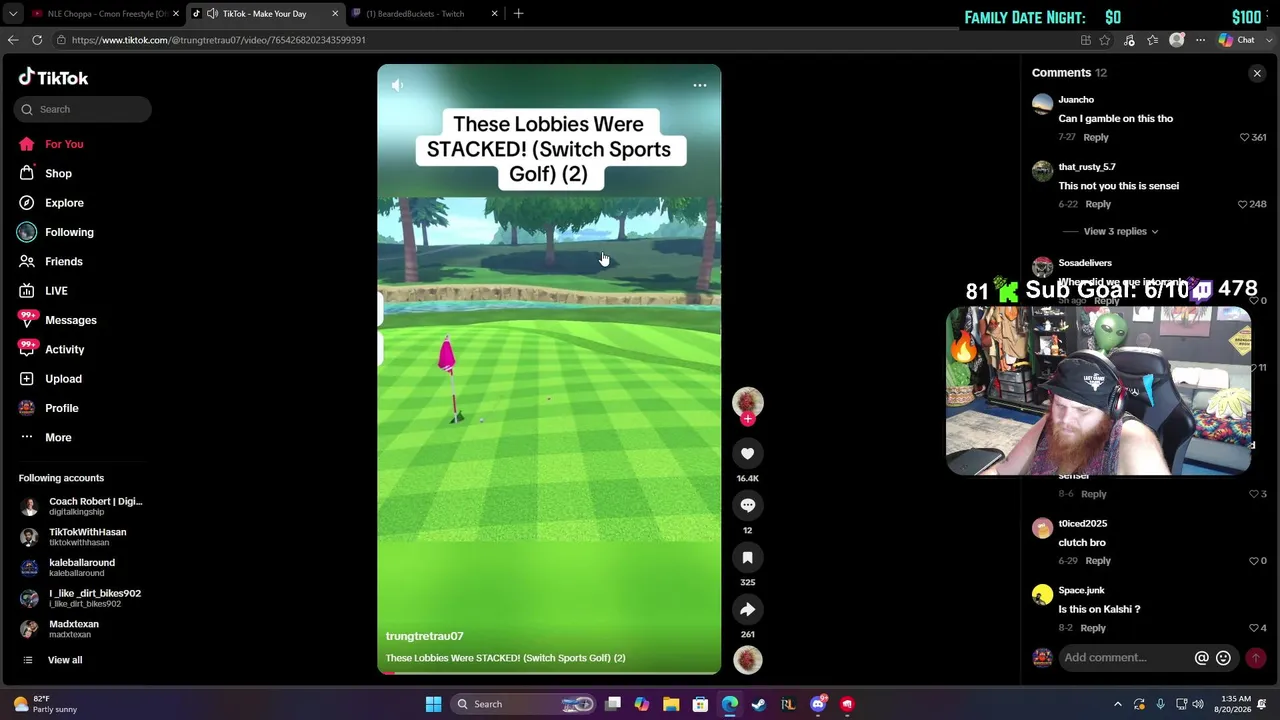
Task: Like t0iced2025's comment
Action: coord(1253,561)
